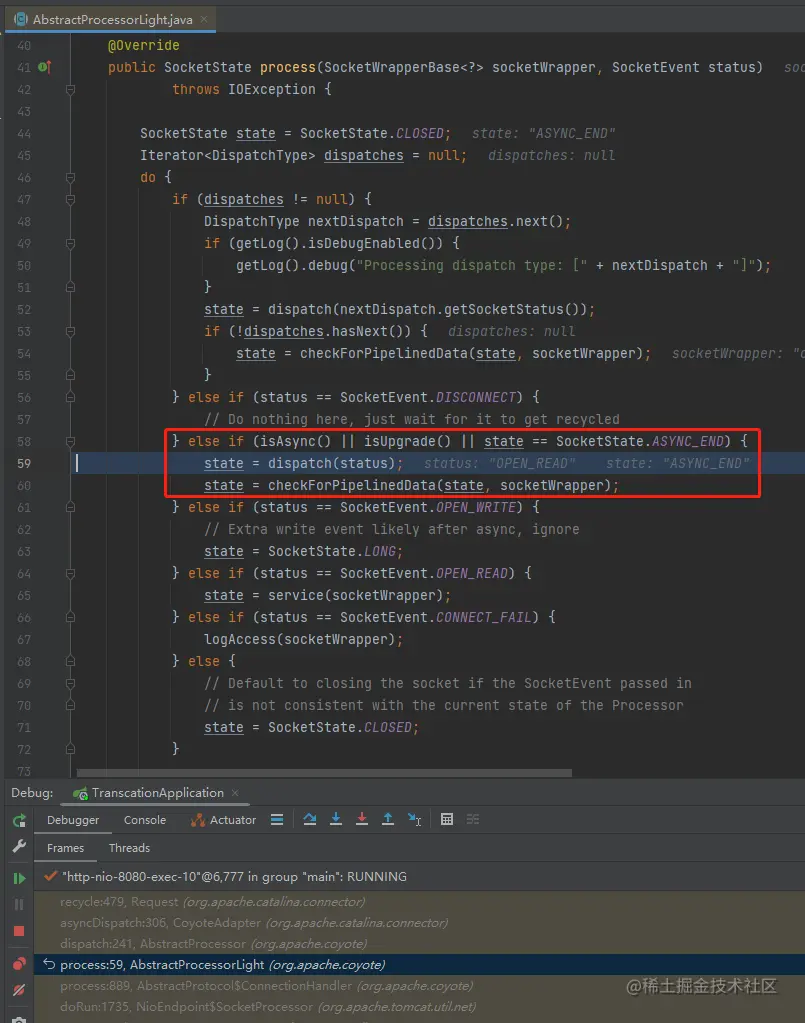Image resolution: width=805 pixels, height=1023 pixels.
Task: Click the inline hint state: "ASYNC_END" on line 44
Action: tap(543, 133)
